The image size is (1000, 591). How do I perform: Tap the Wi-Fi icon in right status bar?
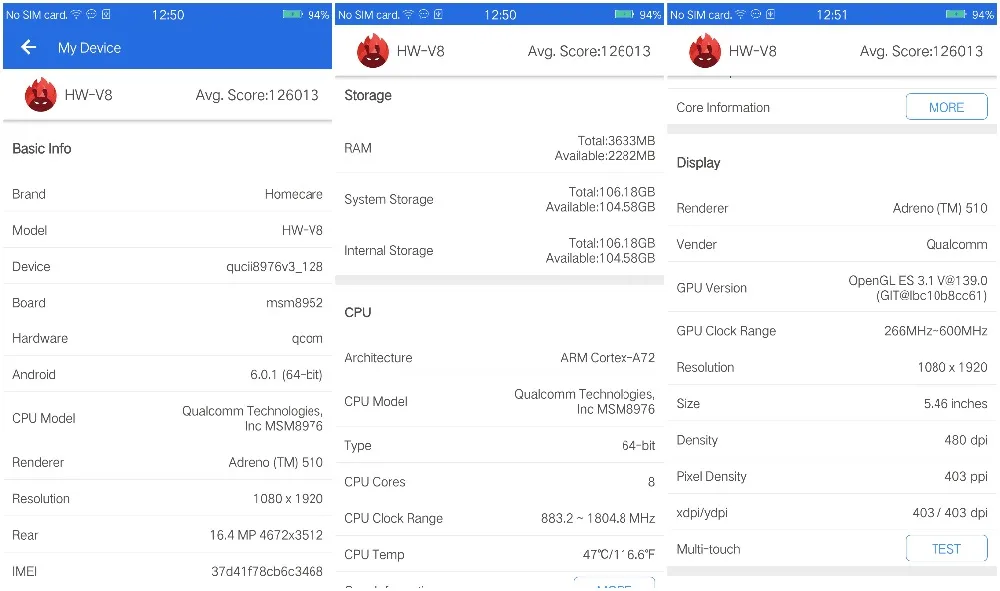coord(741,14)
